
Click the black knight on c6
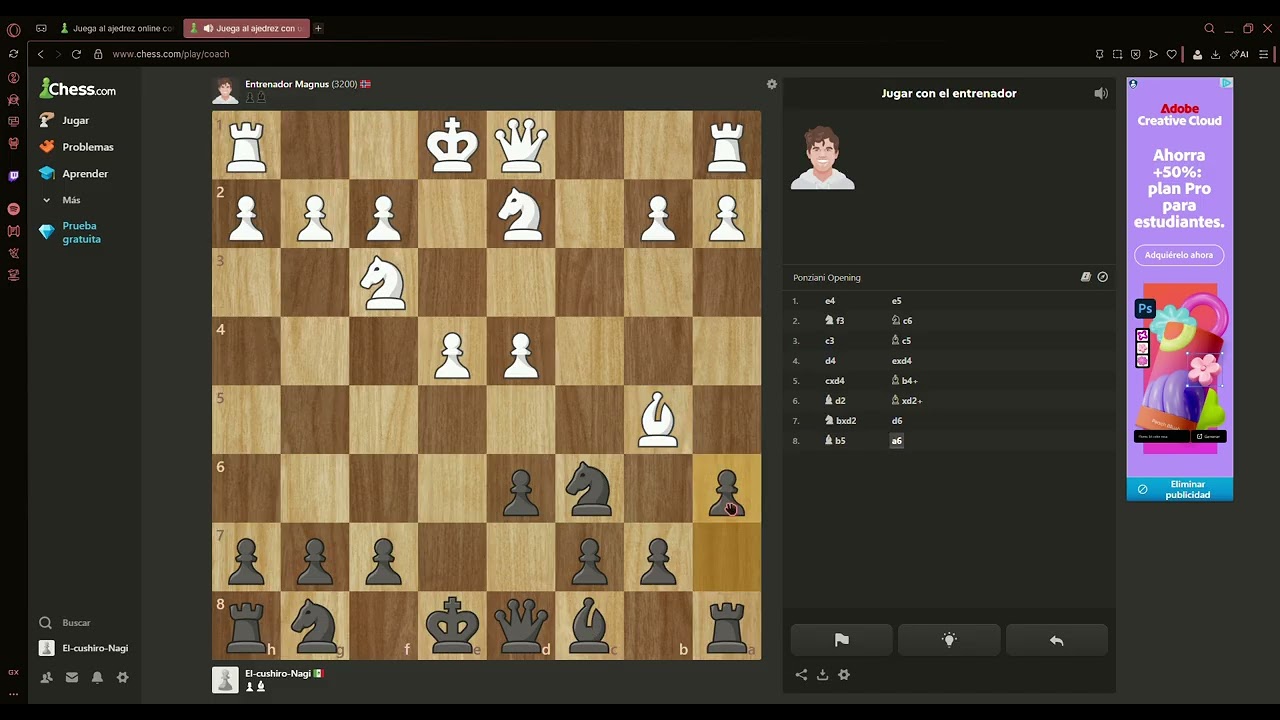pos(590,488)
